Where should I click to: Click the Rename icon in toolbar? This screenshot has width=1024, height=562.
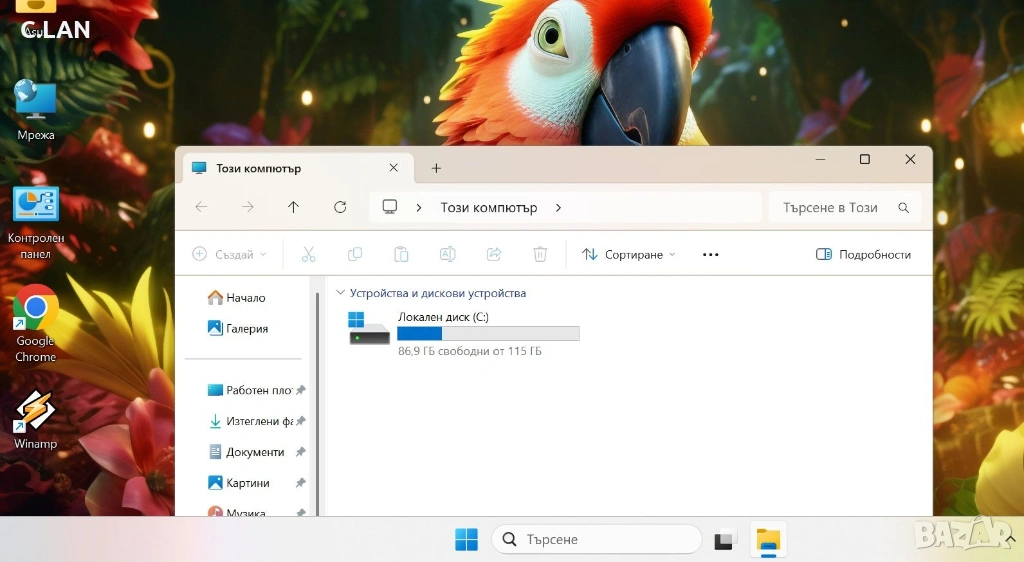point(447,254)
